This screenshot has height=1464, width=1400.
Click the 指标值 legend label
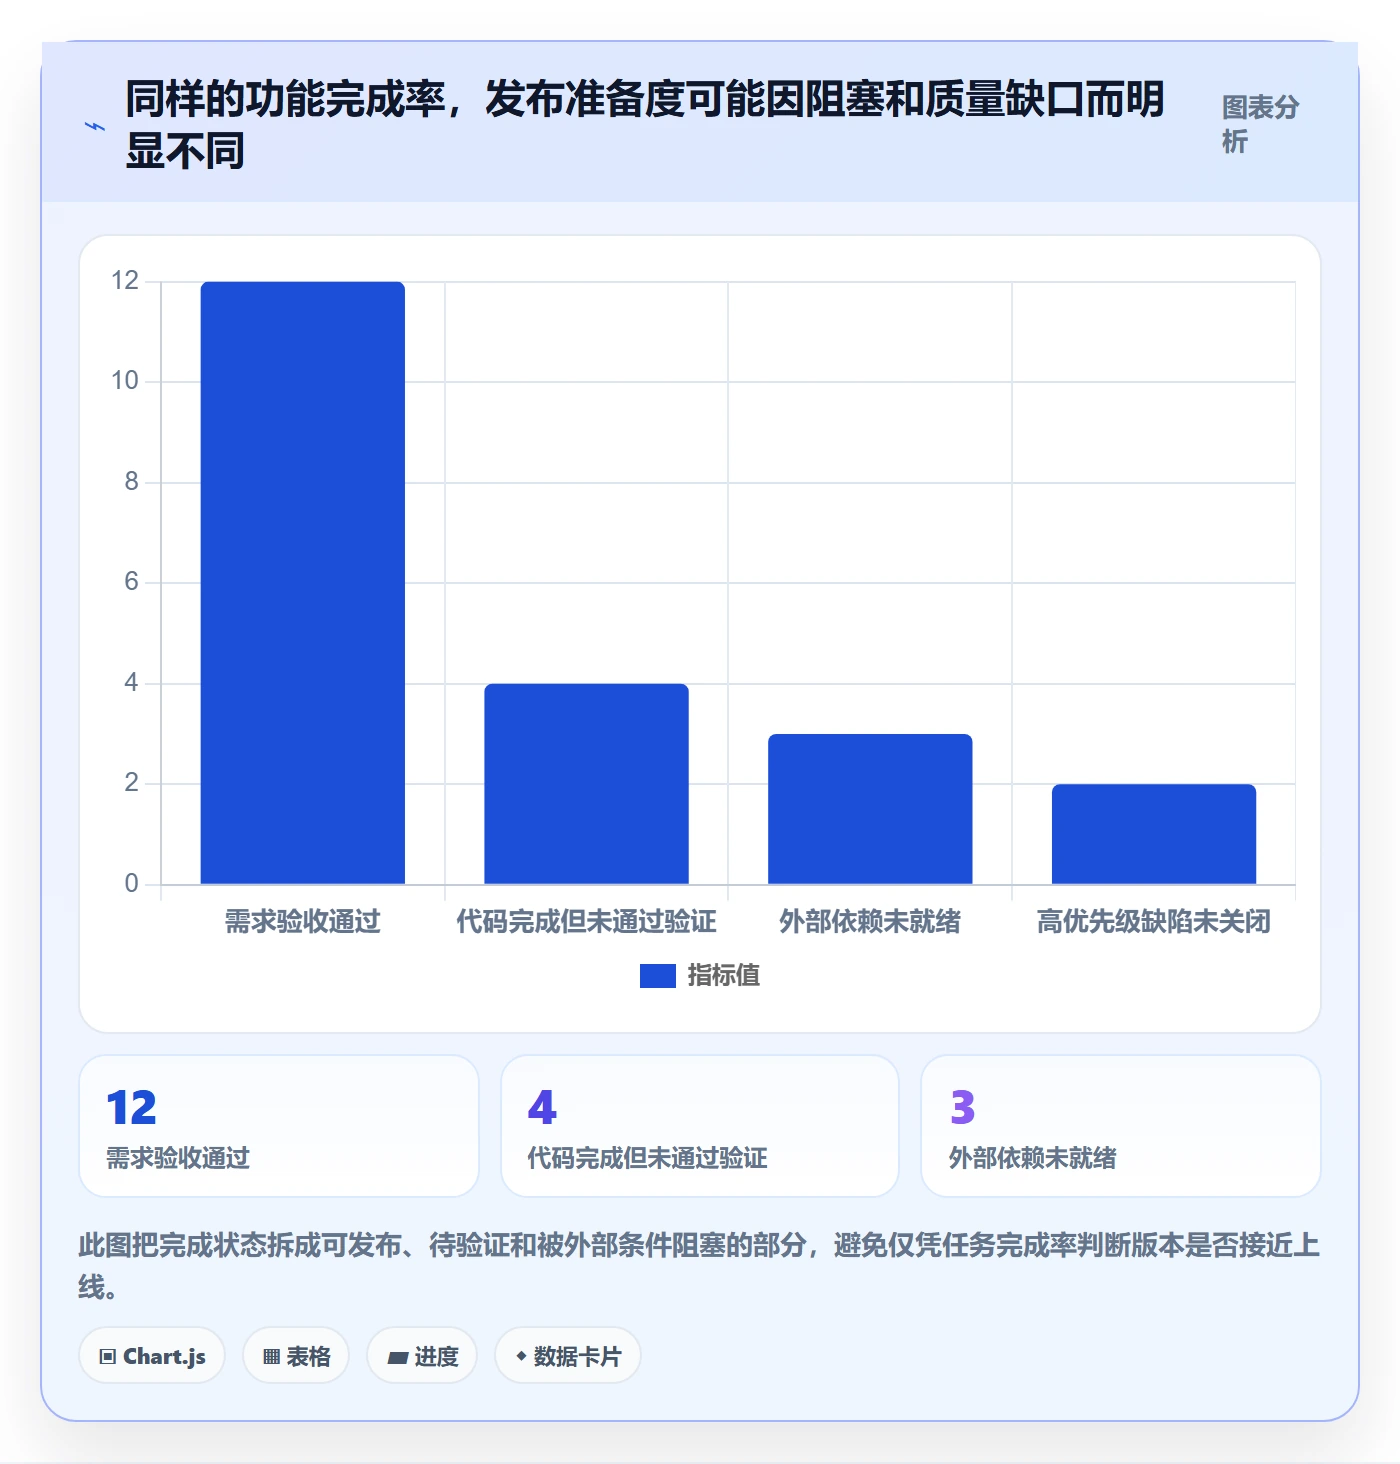(x=724, y=976)
